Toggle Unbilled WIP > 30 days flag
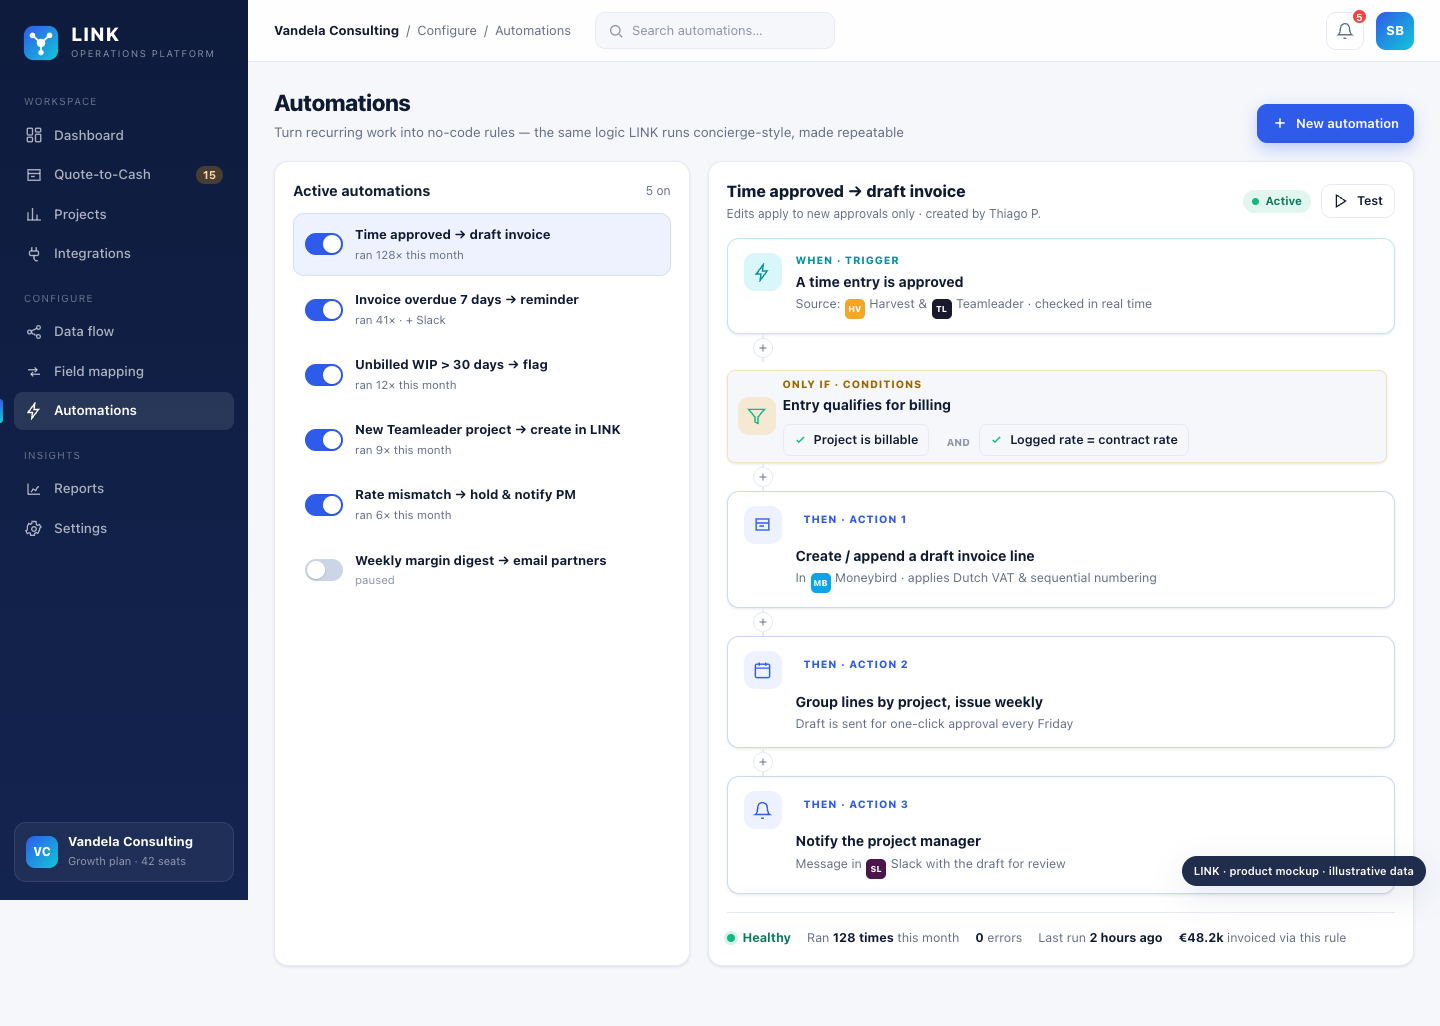This screenshot has height=1026, width=1440. click(x=324, y=375)
